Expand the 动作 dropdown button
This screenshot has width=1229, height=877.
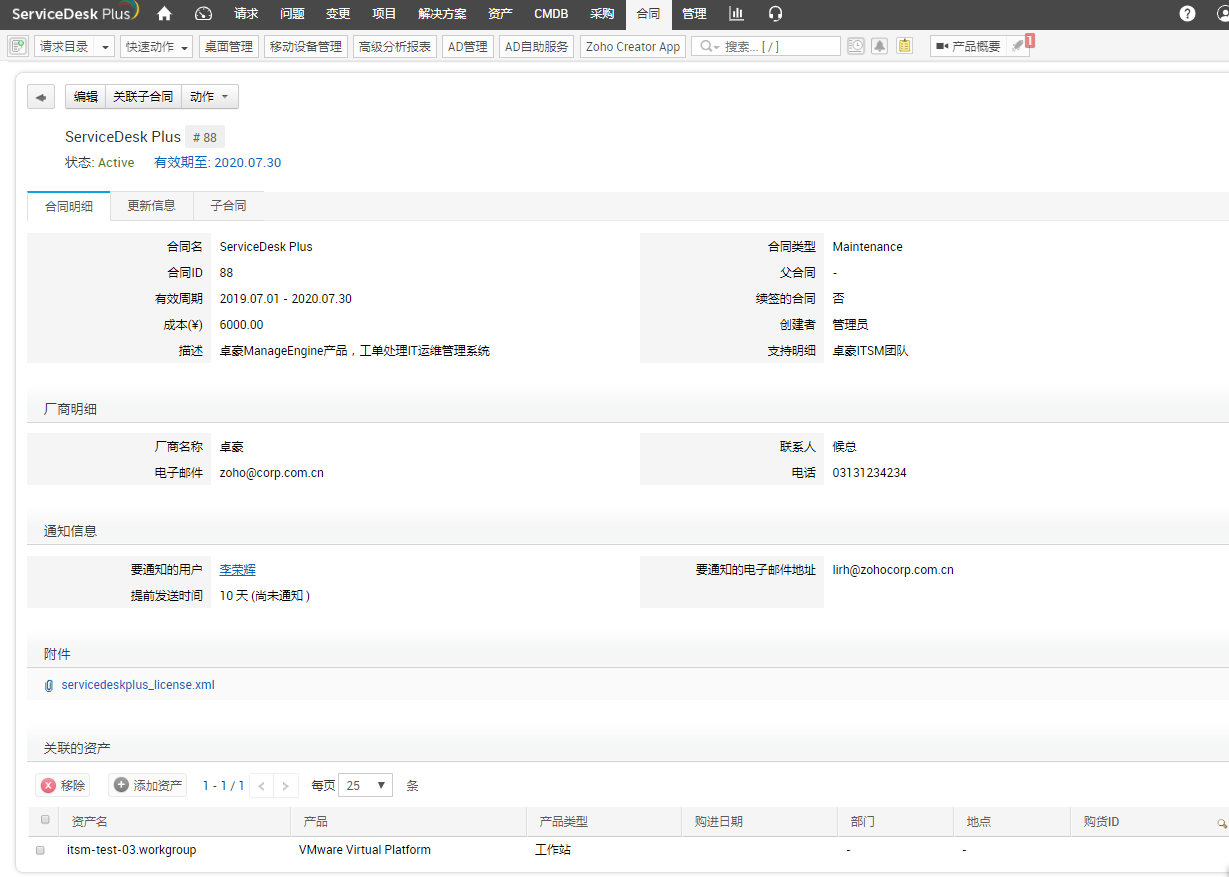tap(209, 97)
